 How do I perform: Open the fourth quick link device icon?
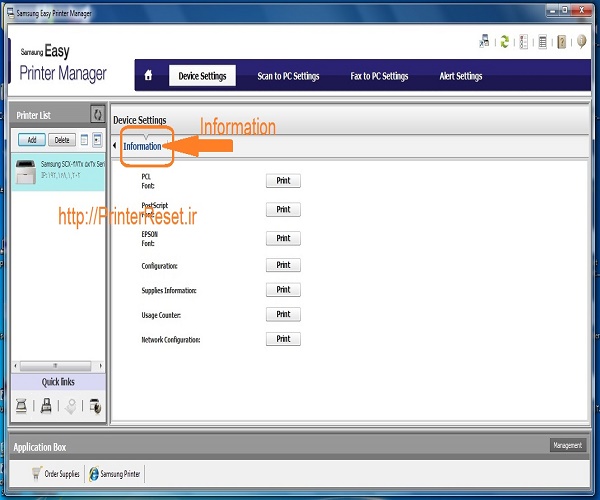pyautogui.click(x=95, y=406)
